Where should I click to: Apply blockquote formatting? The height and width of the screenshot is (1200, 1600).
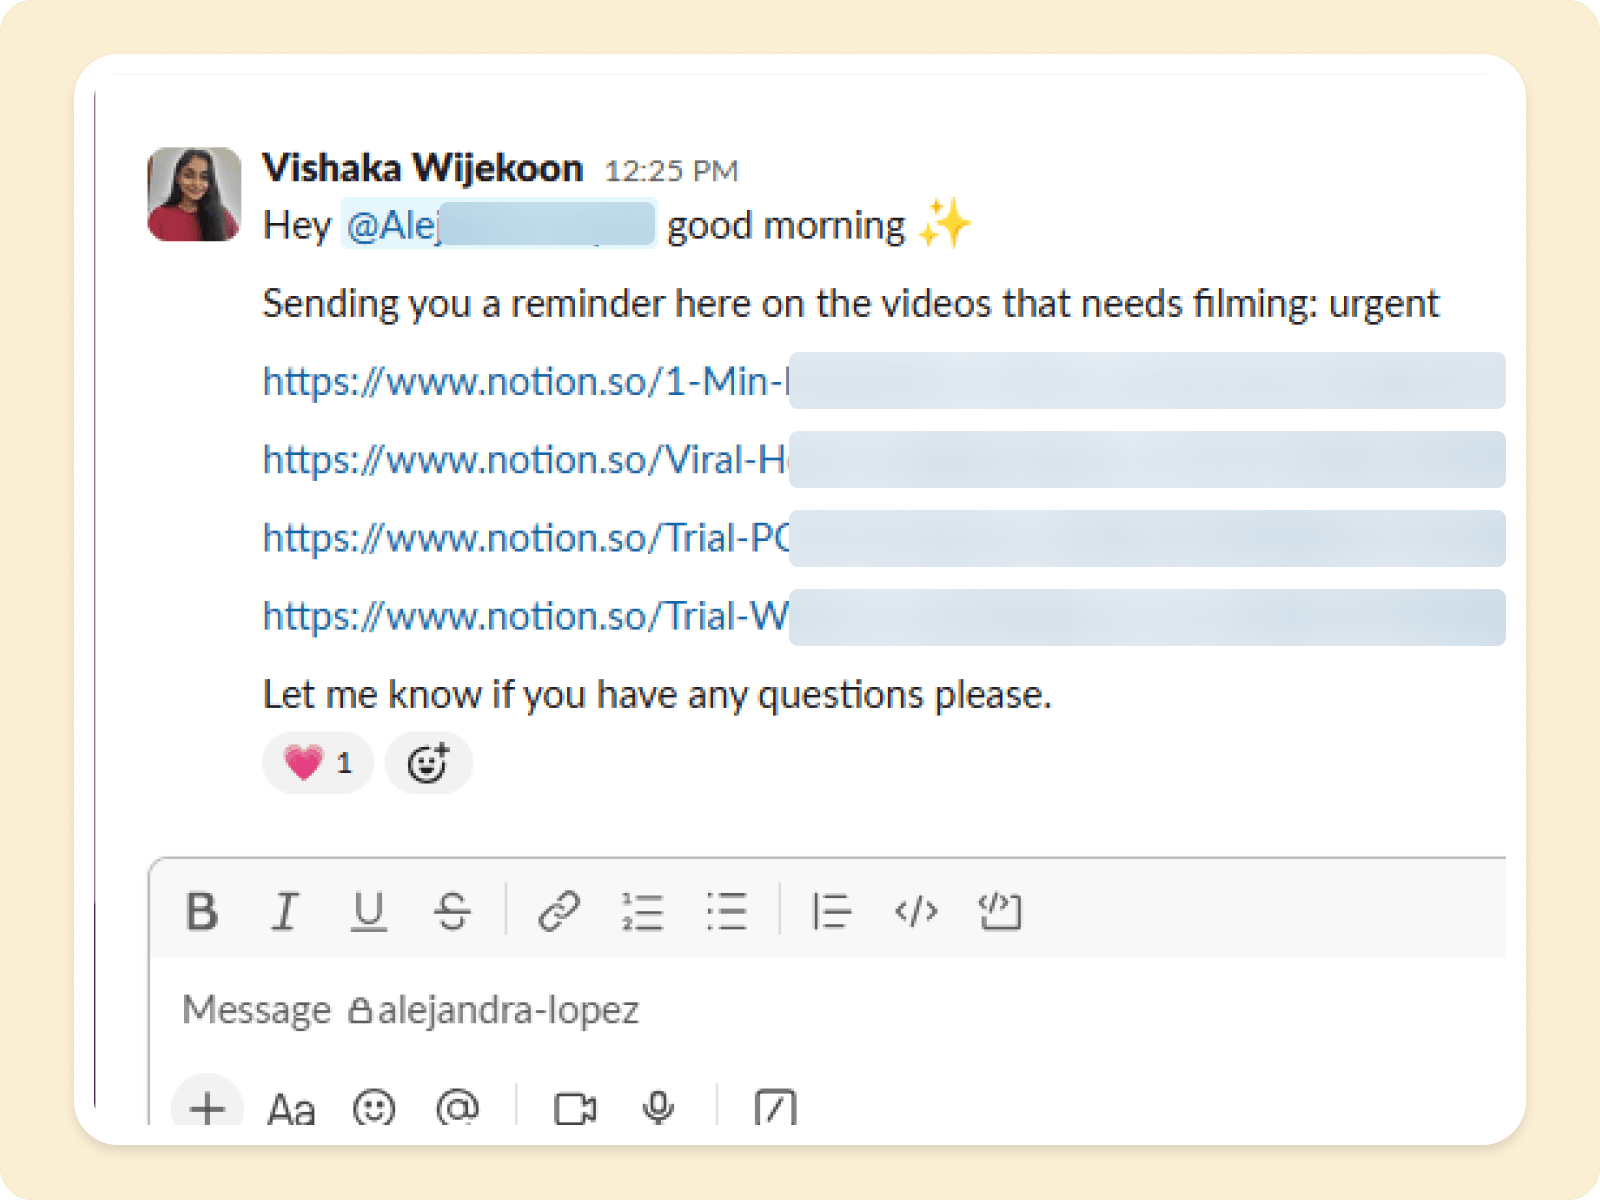pyautogui.click(x=831, y=911)
